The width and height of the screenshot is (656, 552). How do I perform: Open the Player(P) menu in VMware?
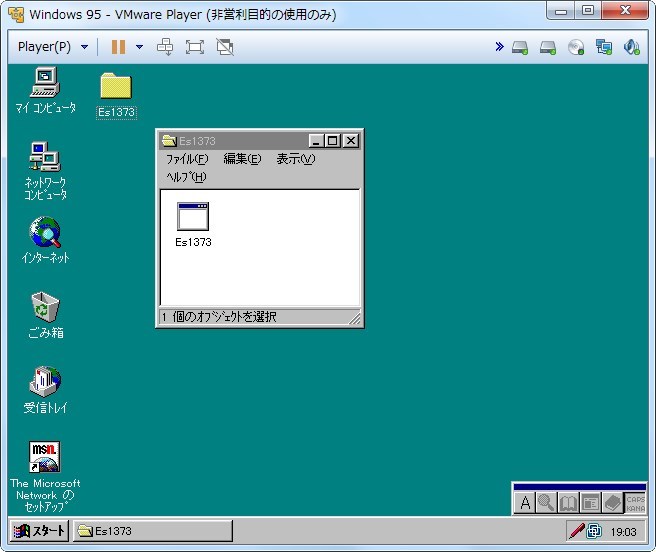click(x=53, y=46)
